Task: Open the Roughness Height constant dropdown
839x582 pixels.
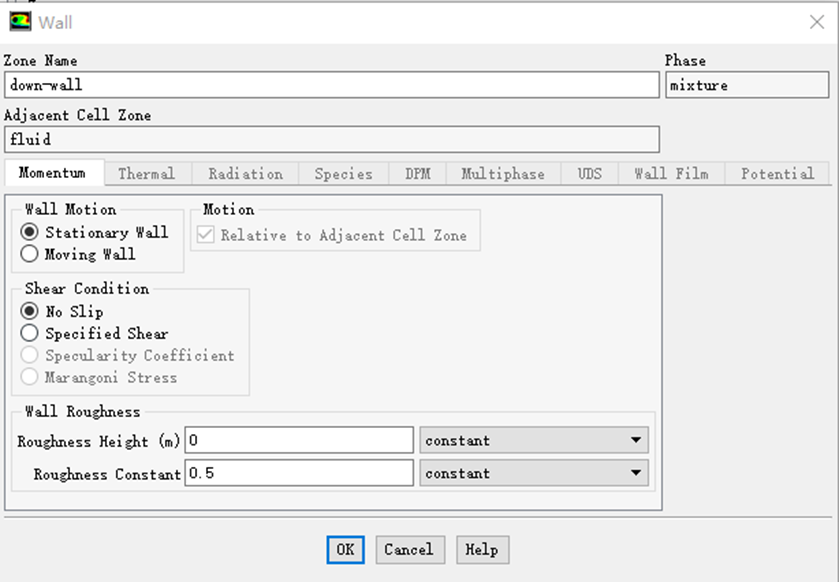Action: [534, 440]
